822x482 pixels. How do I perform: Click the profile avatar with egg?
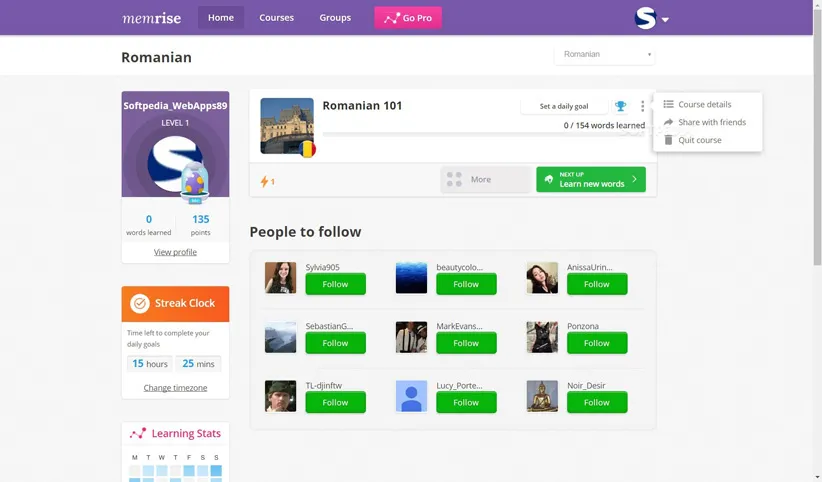tap(175, 164)
